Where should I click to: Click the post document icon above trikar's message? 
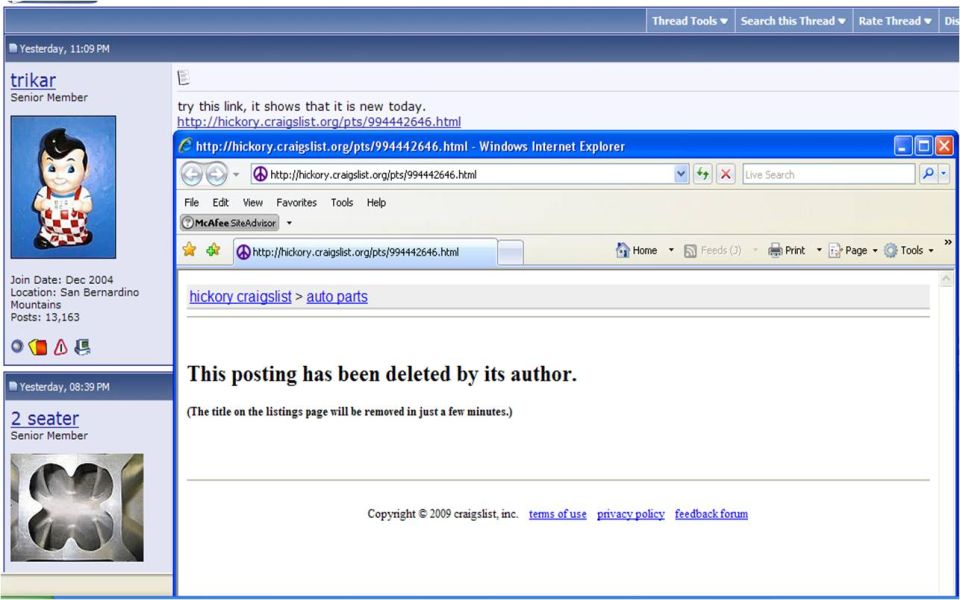click(183, 77)
